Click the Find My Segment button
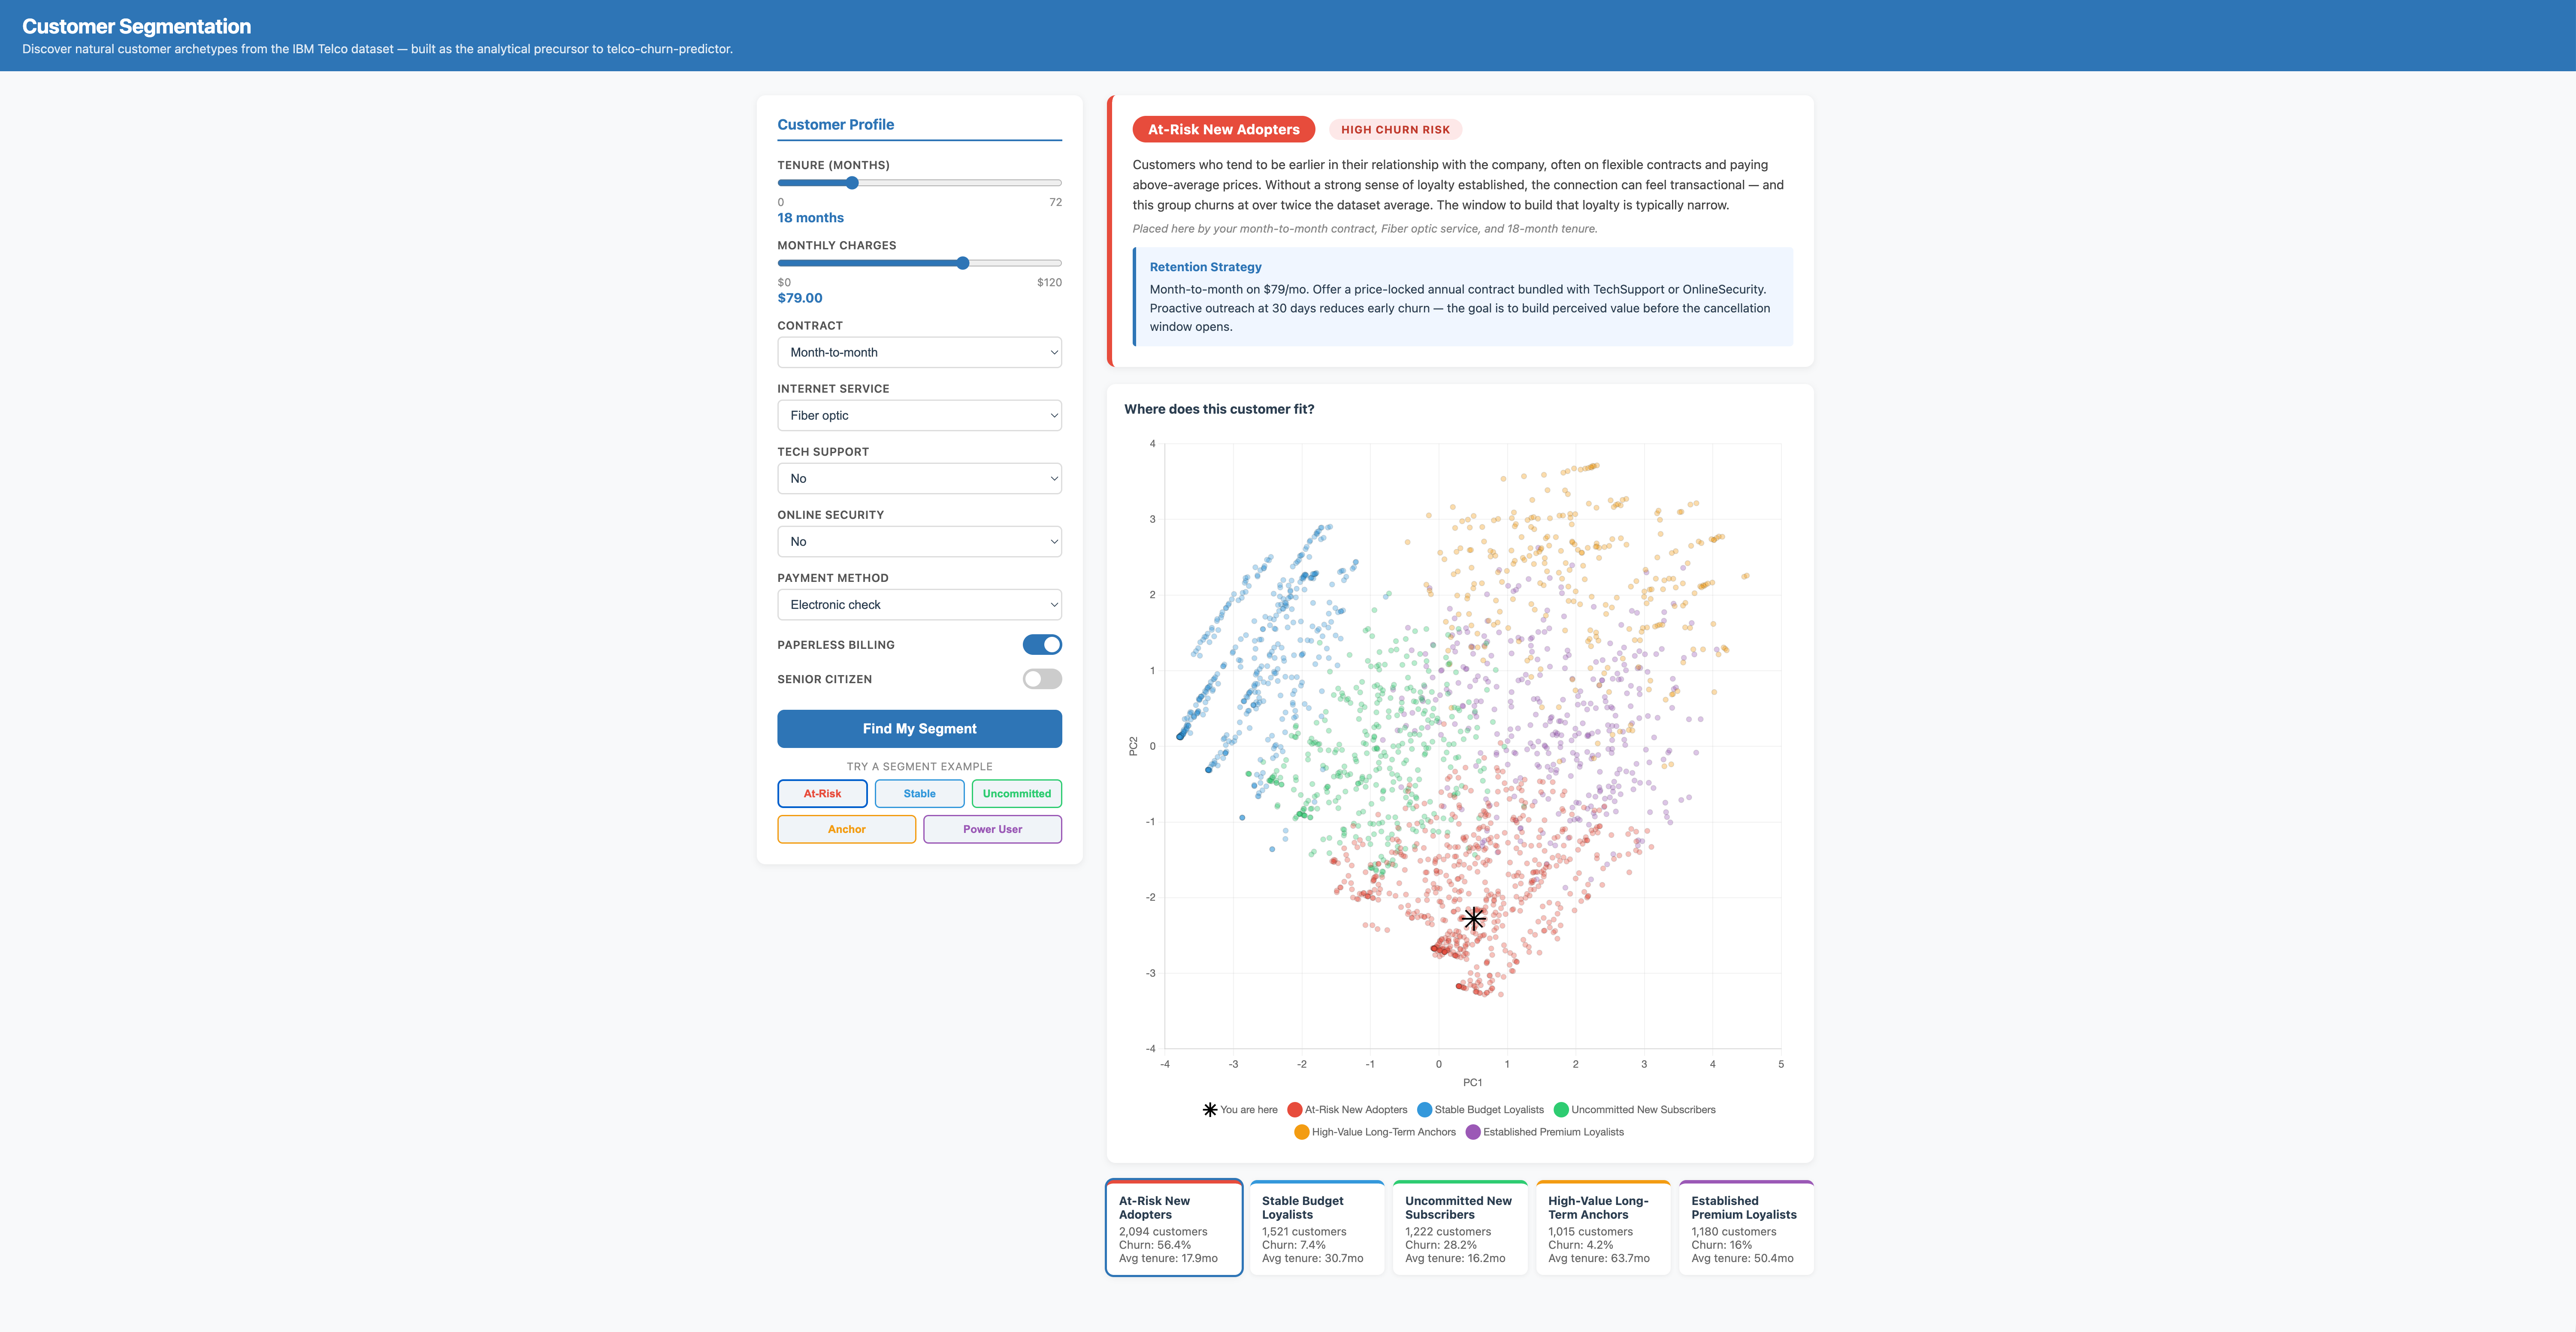The image size is (2576, 1332). click(919, 729)
